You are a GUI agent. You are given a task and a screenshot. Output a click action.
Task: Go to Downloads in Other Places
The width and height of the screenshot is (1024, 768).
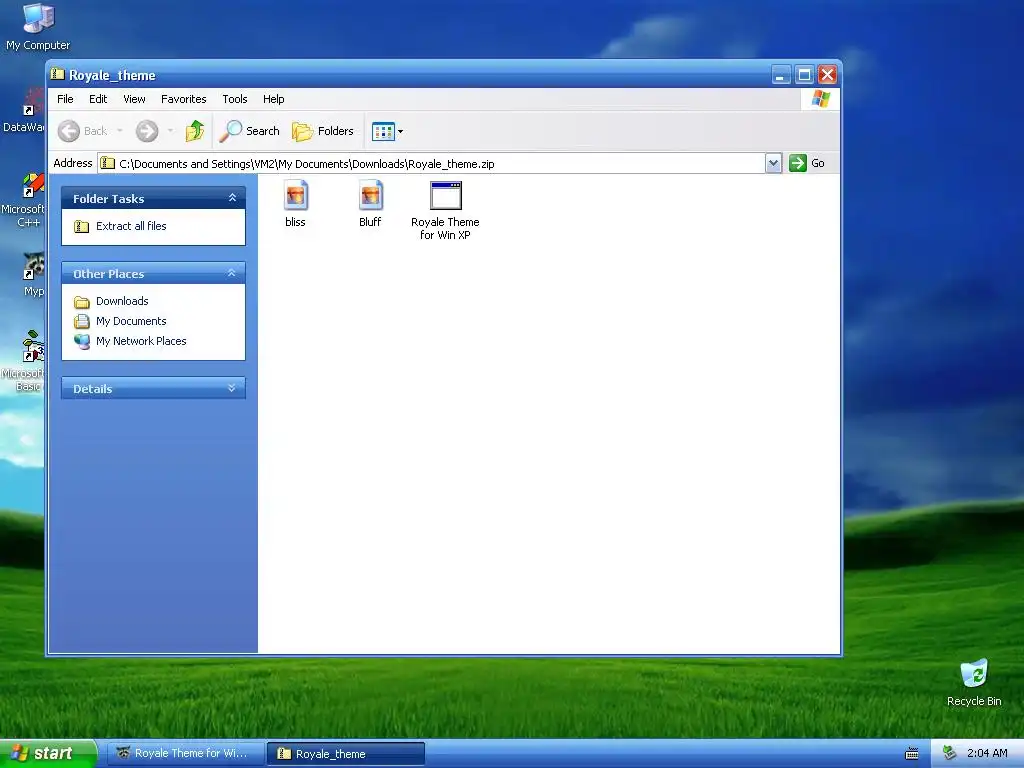pos(122,301)
